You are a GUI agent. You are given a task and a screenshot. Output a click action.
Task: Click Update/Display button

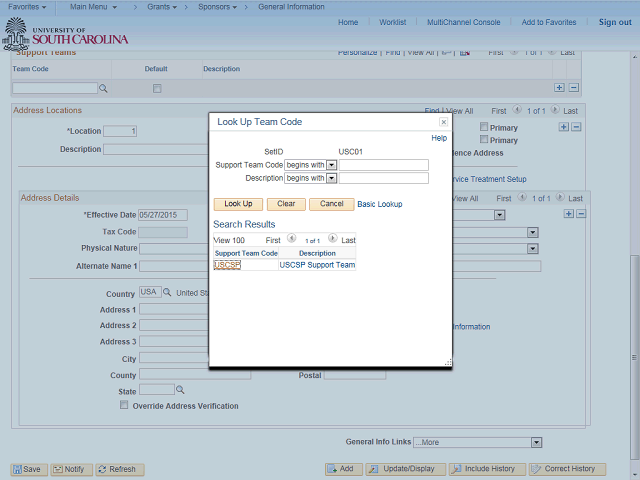[x=405, y=469]
